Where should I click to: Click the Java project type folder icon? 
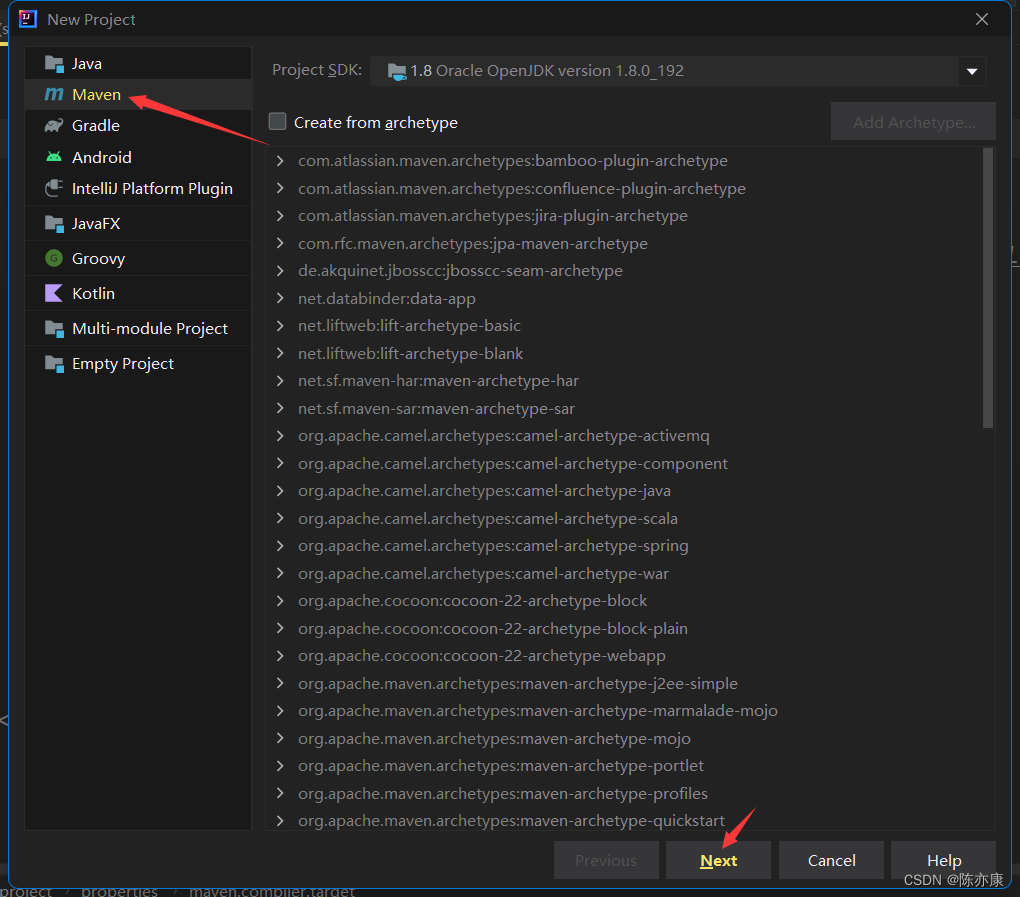(54, 64)
